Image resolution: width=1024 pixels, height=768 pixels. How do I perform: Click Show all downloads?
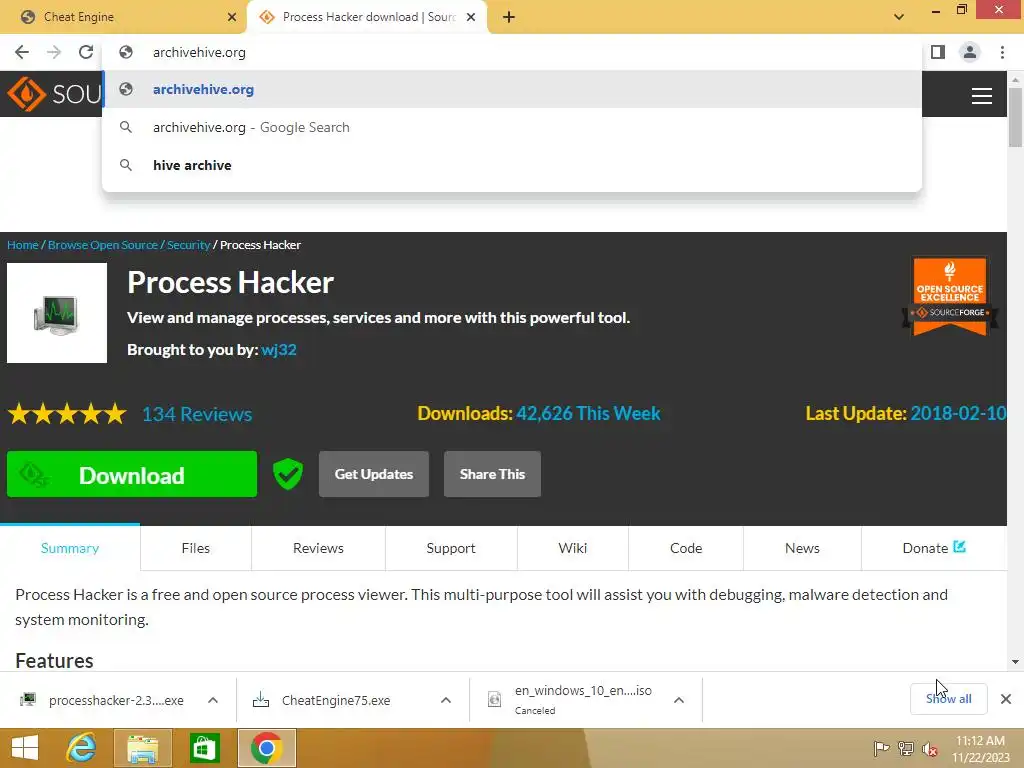948,699
